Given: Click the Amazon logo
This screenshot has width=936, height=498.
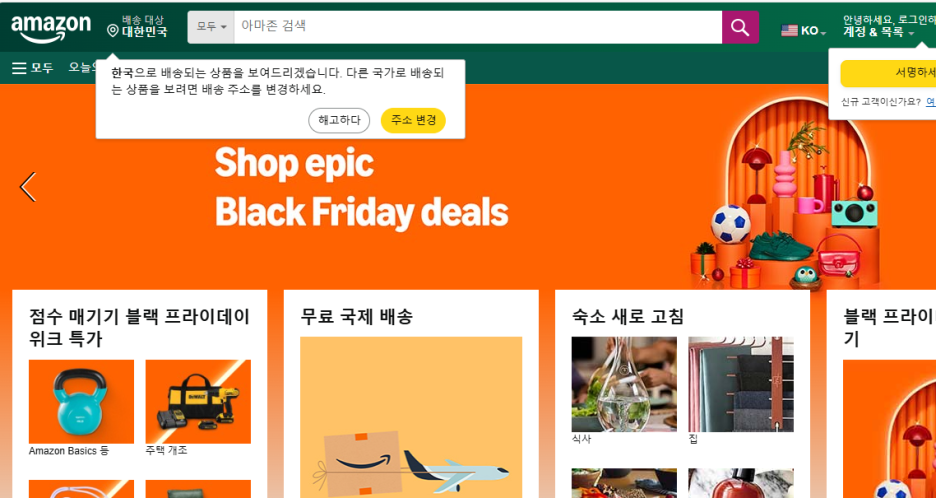Looking at the screenshot, I should coord(51,29).
